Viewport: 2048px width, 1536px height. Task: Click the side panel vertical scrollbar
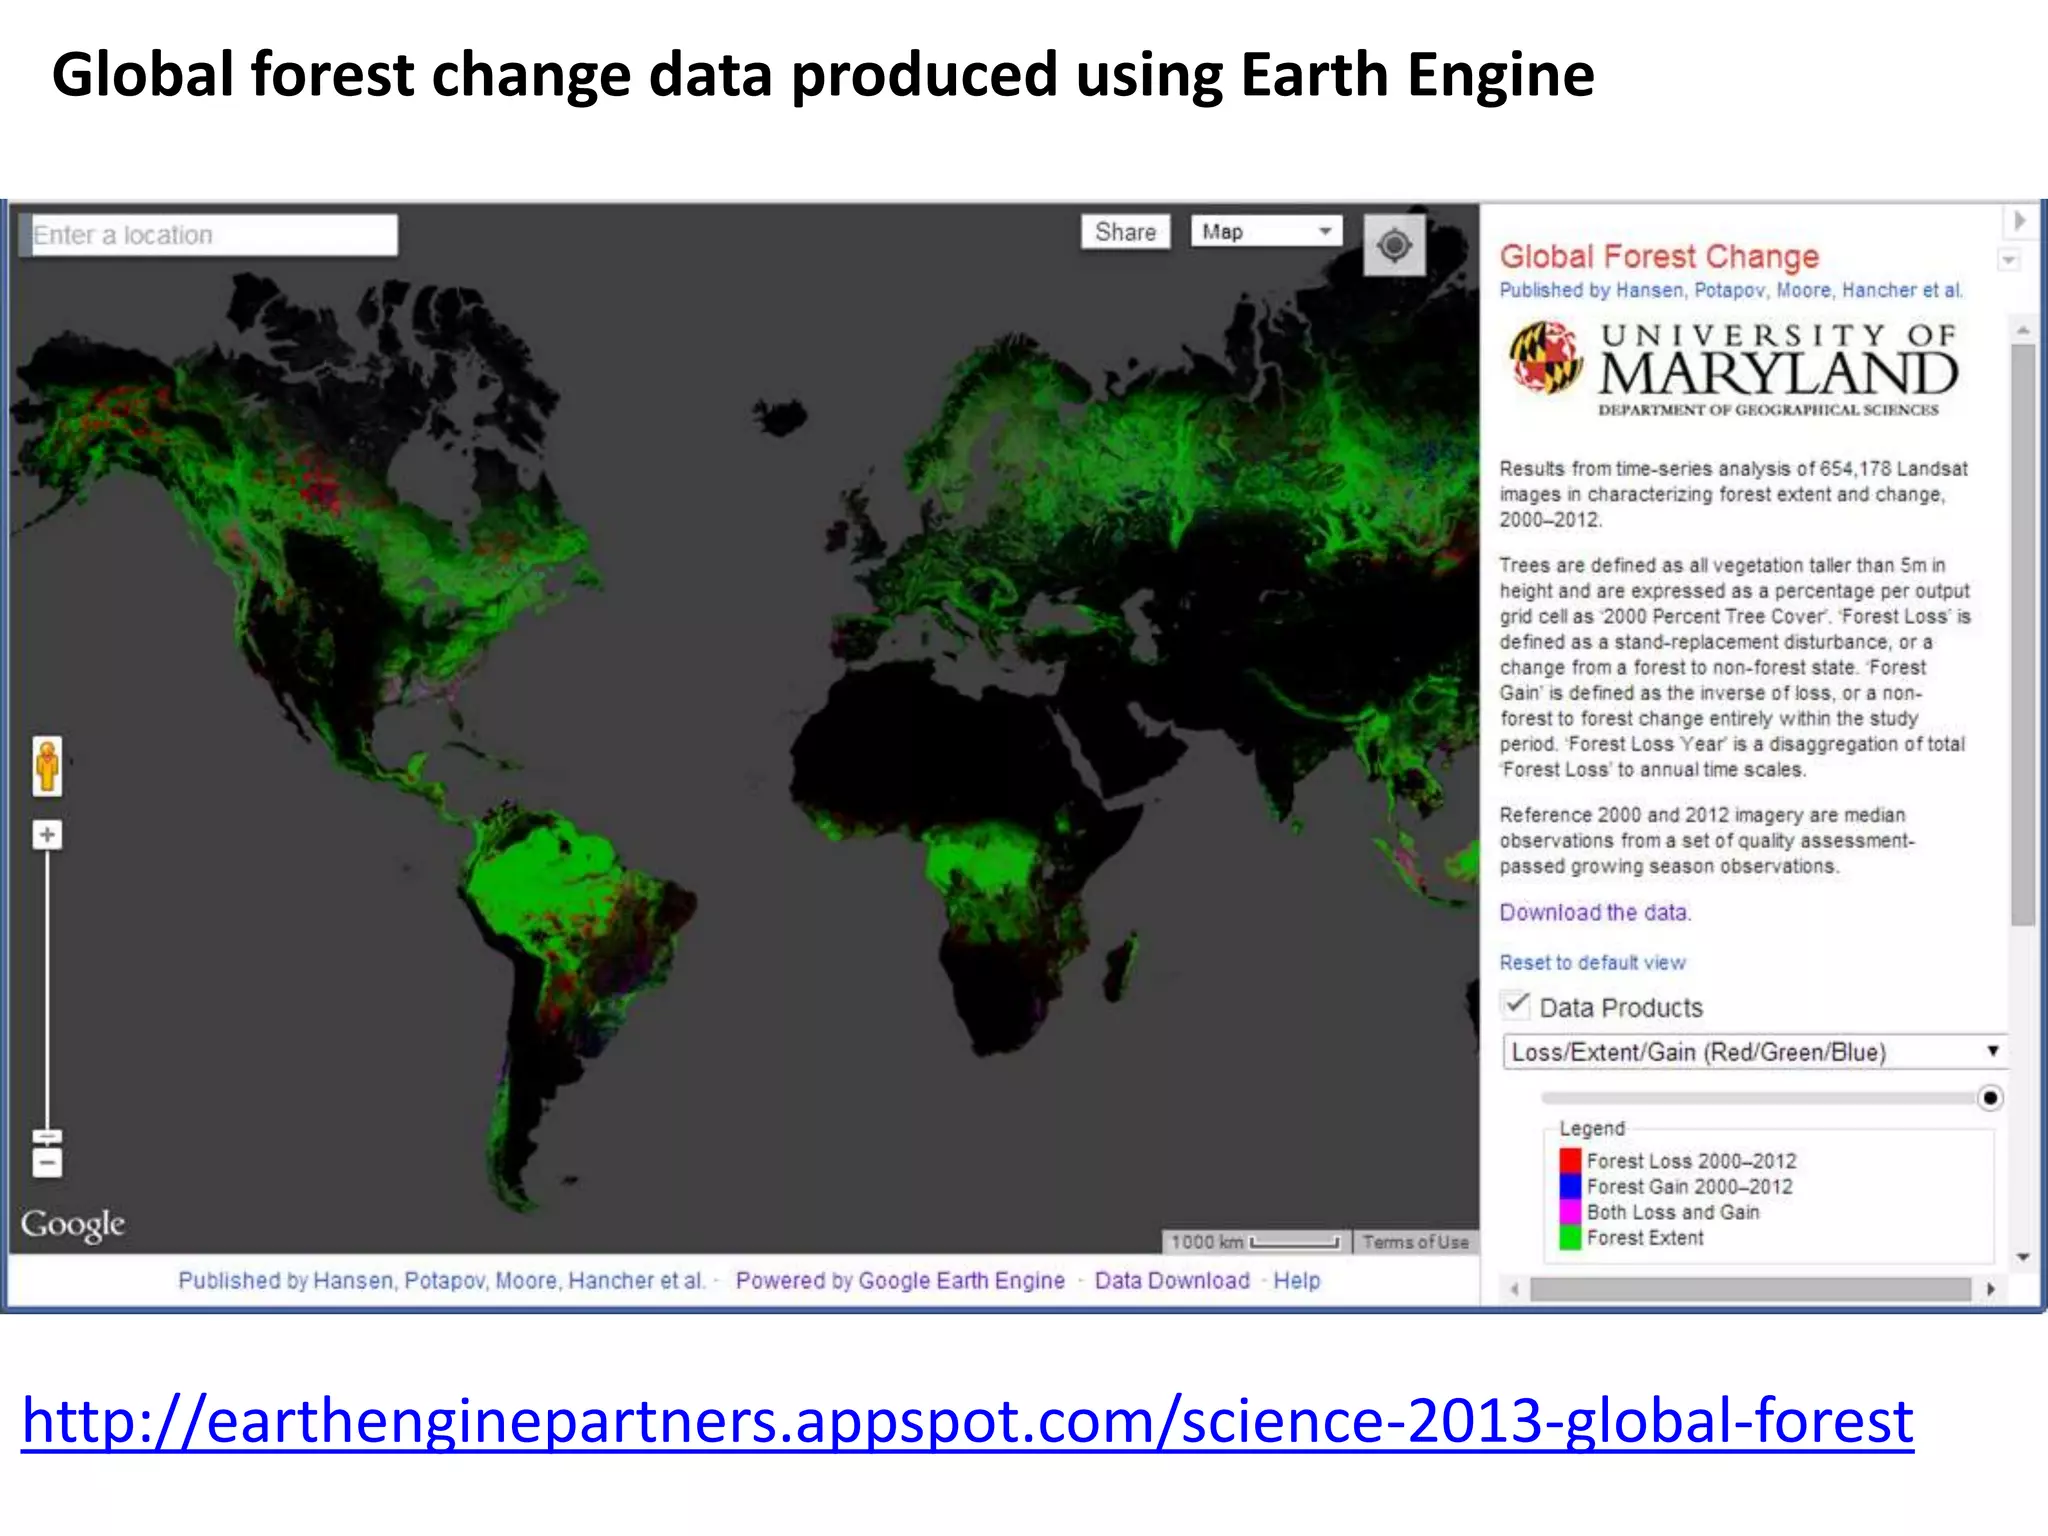point(2023,635)
